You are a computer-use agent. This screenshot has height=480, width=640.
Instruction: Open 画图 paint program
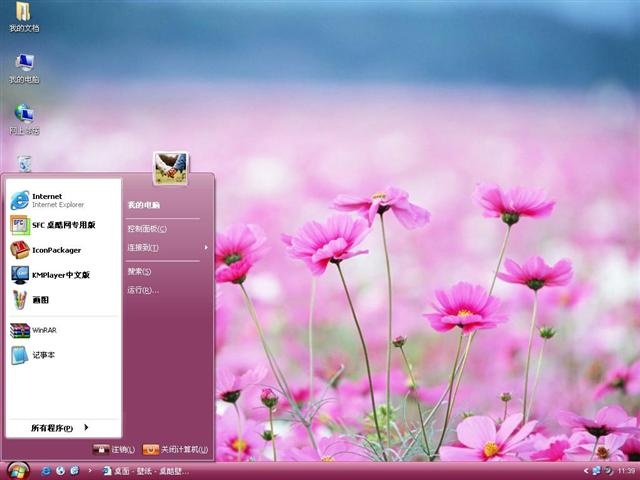click(x=64, y=300)
